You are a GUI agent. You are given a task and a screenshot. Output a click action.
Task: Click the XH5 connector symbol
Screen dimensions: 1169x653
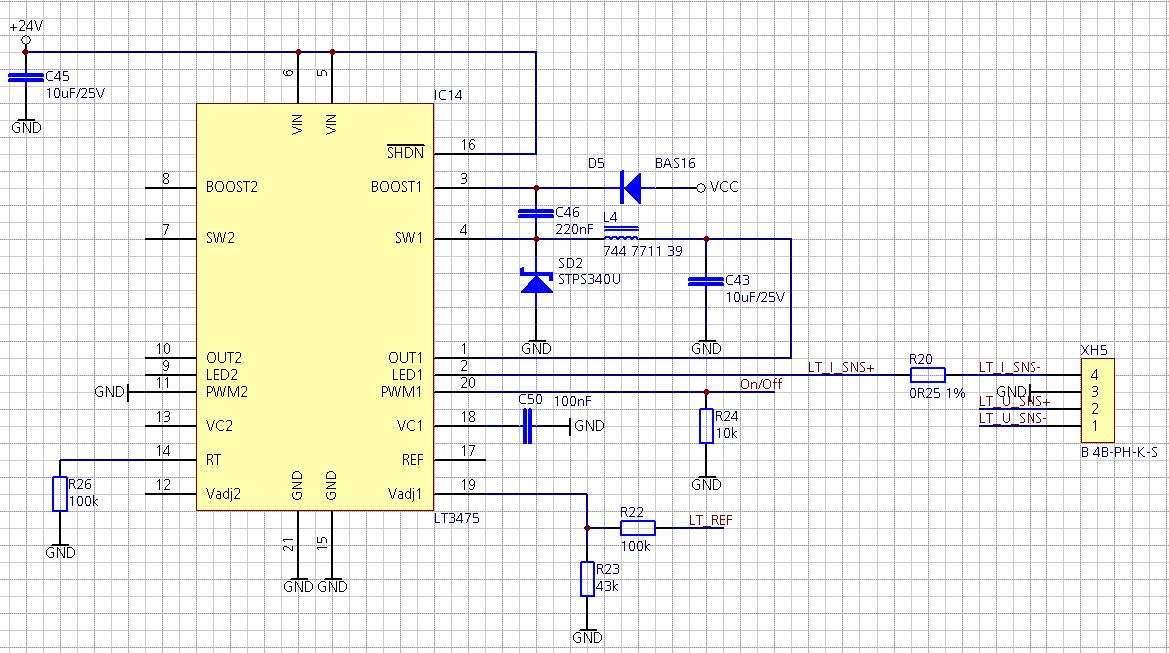pyautogui.click(x=1097, y=401)
